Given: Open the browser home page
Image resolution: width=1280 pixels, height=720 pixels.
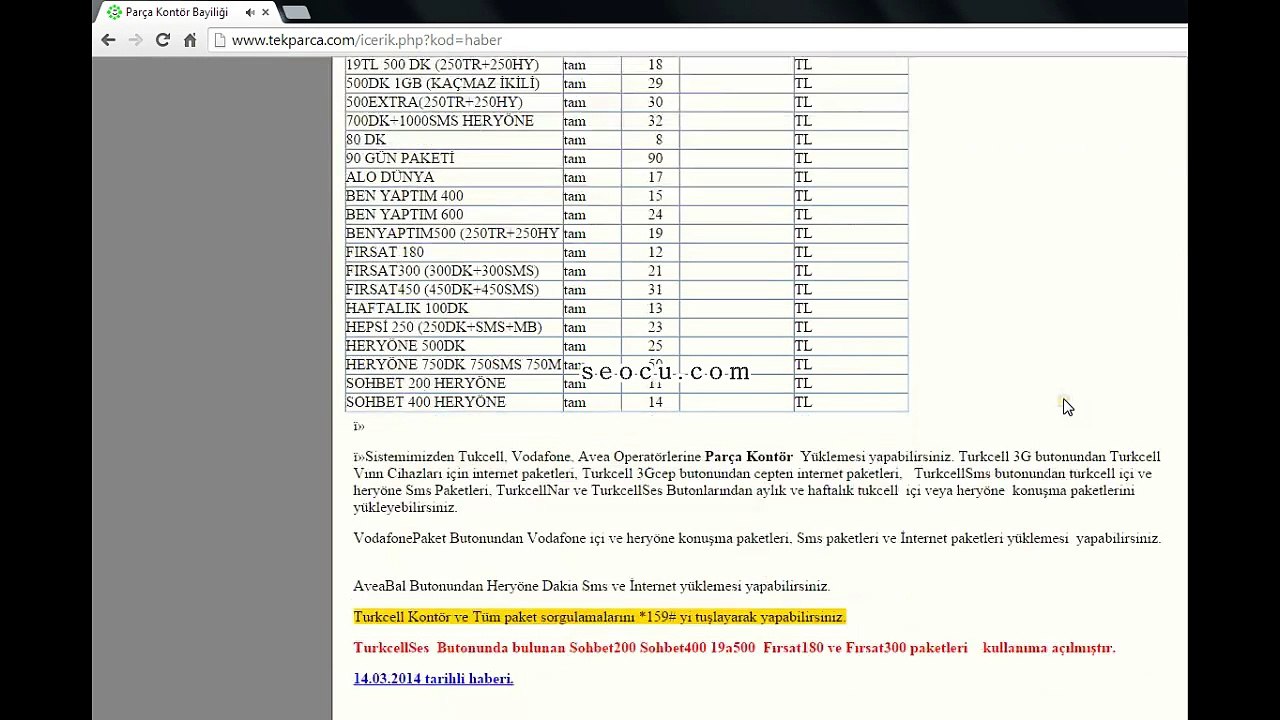Looking at the screenshot, I should click(x=190, y=40).
